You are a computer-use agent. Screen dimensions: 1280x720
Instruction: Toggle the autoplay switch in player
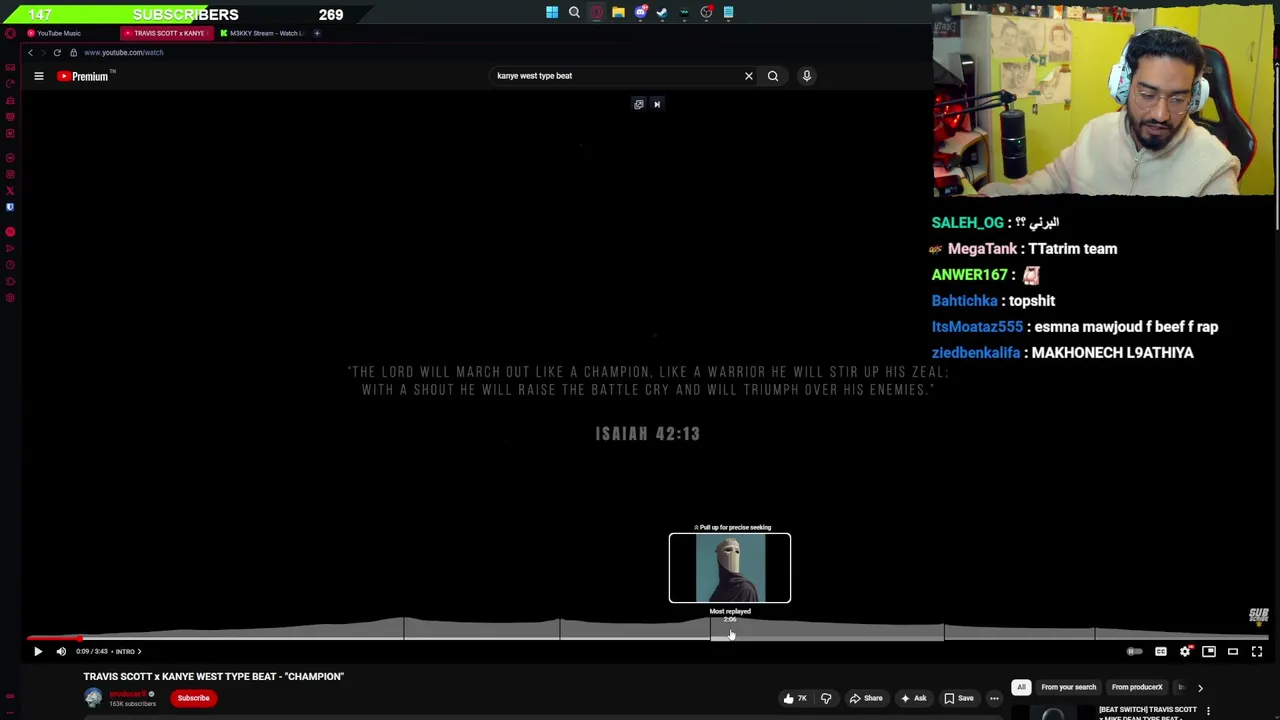pos(1134,651)
